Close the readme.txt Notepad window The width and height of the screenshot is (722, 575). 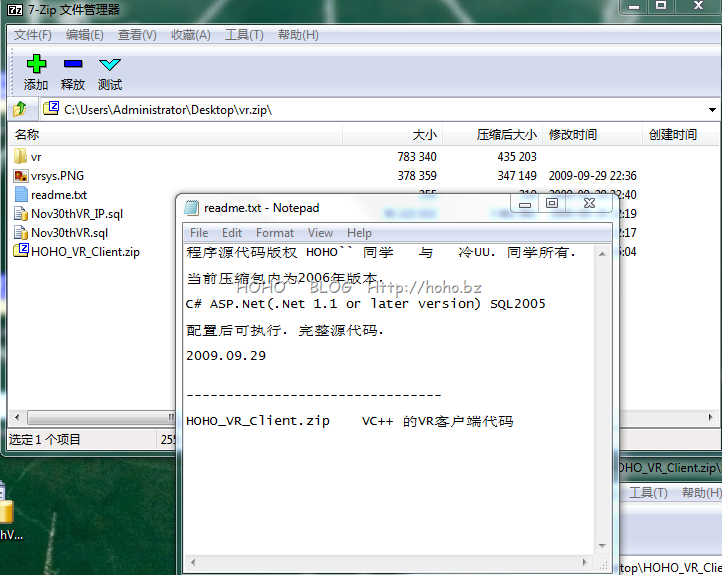[589, 203]
